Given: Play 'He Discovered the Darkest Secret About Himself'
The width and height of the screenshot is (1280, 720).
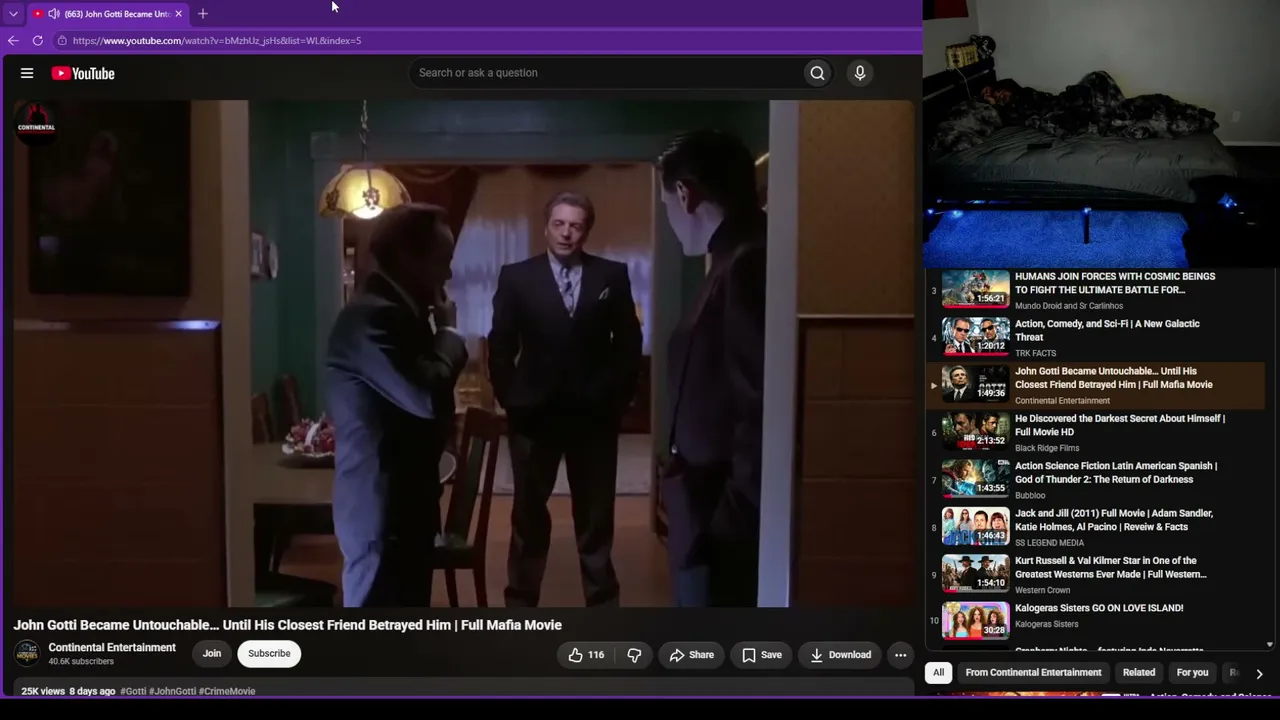Looking at the screenshot, I should click(x=1120, y=425).
